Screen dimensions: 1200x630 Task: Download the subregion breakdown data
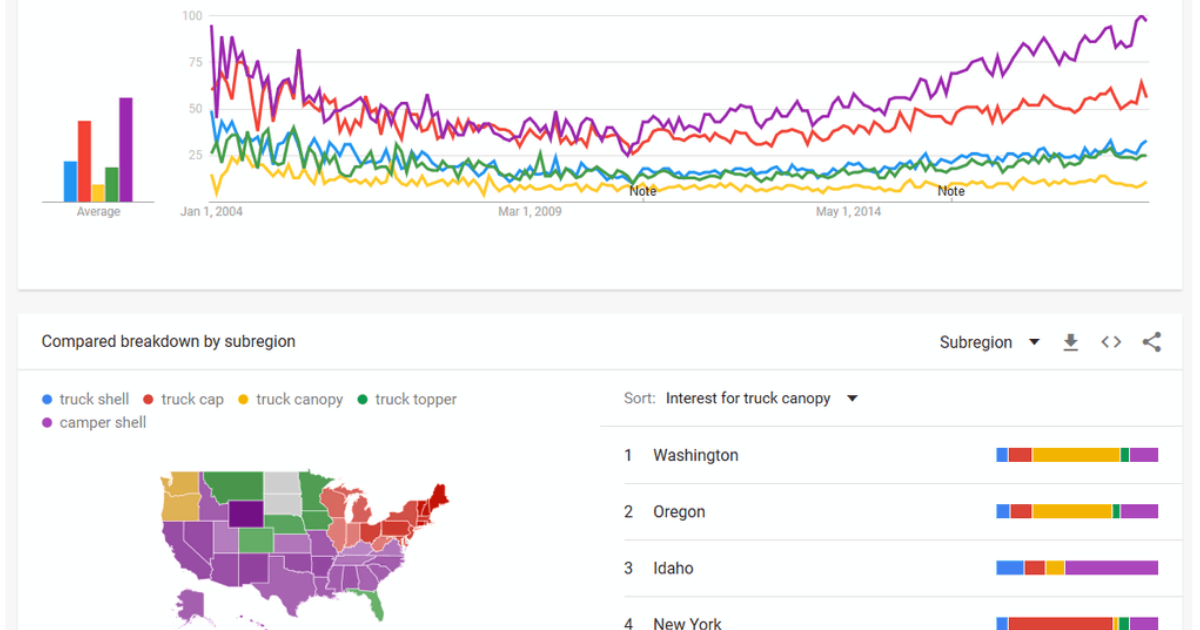[1070, 342]
